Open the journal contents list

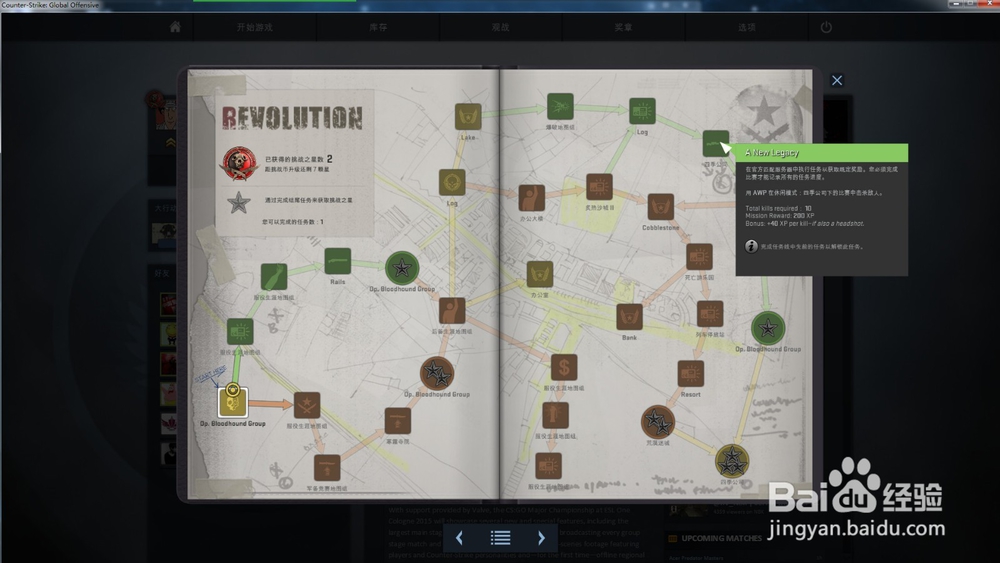pos(501,538)
